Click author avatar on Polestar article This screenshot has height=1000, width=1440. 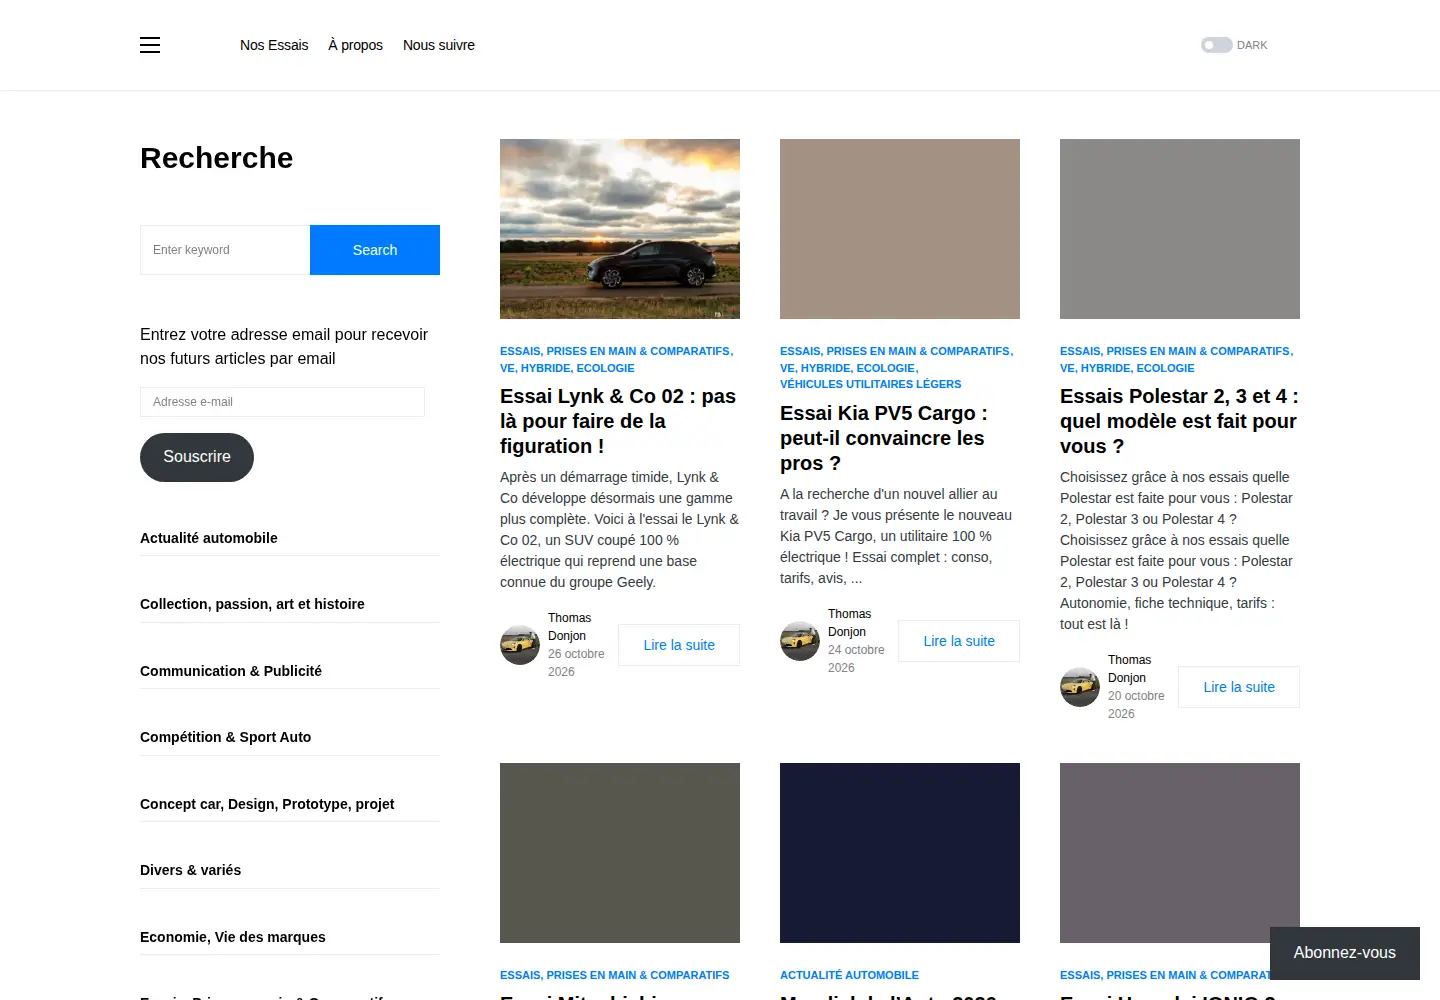(x=1080, y=687)
